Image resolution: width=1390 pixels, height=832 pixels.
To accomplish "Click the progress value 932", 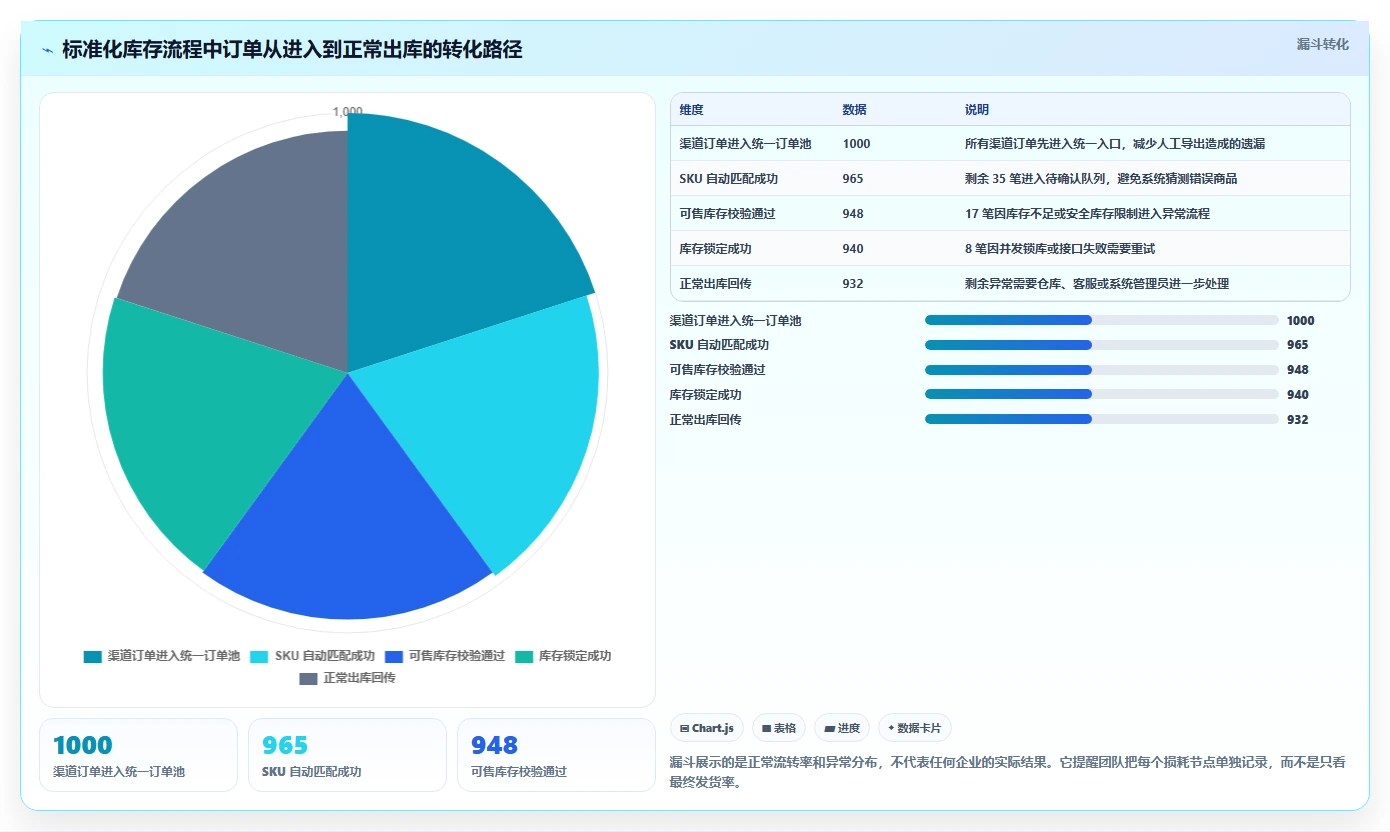I will click(x=1297, y=420).
